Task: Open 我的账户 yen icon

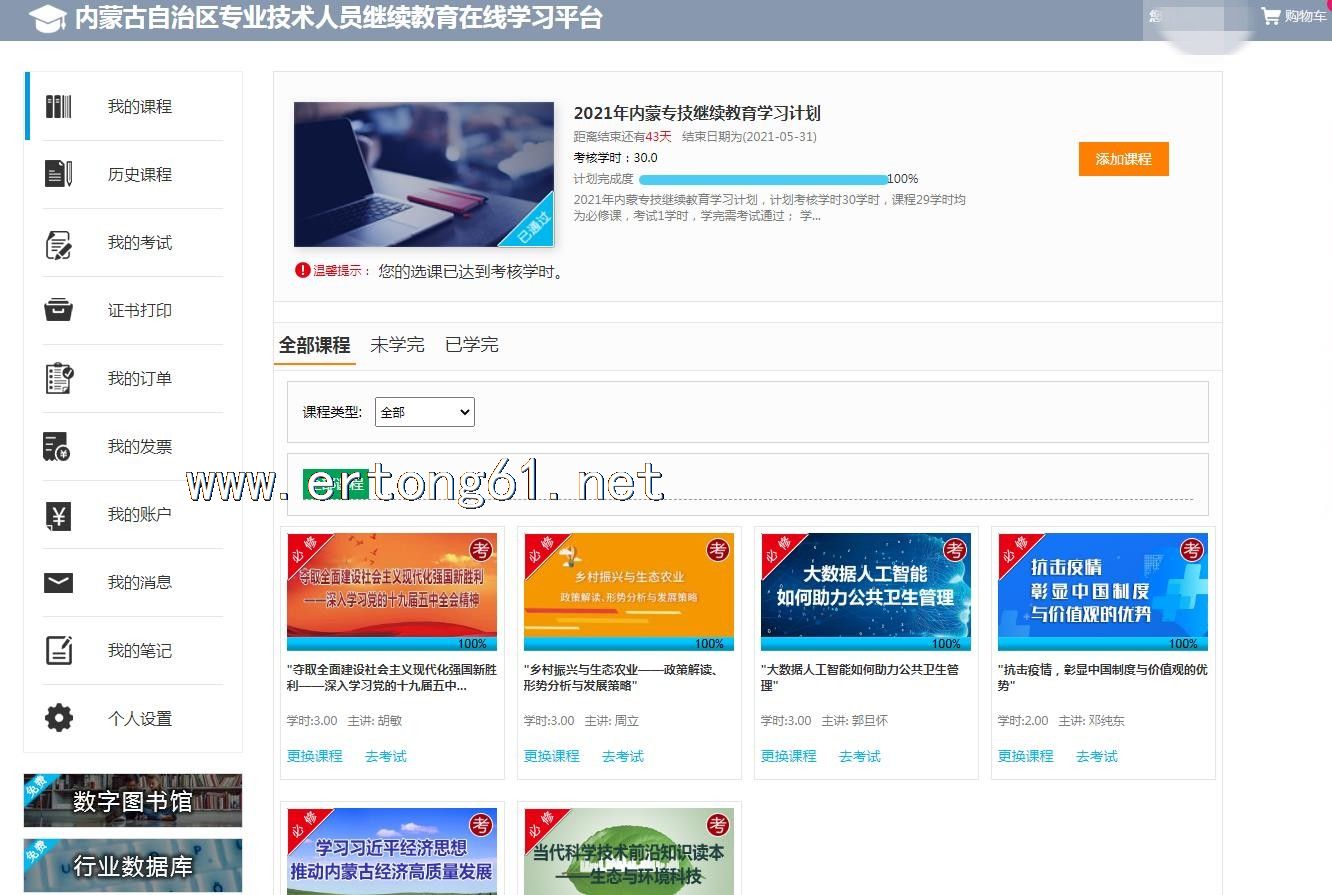Action: (x=59, y=515)
